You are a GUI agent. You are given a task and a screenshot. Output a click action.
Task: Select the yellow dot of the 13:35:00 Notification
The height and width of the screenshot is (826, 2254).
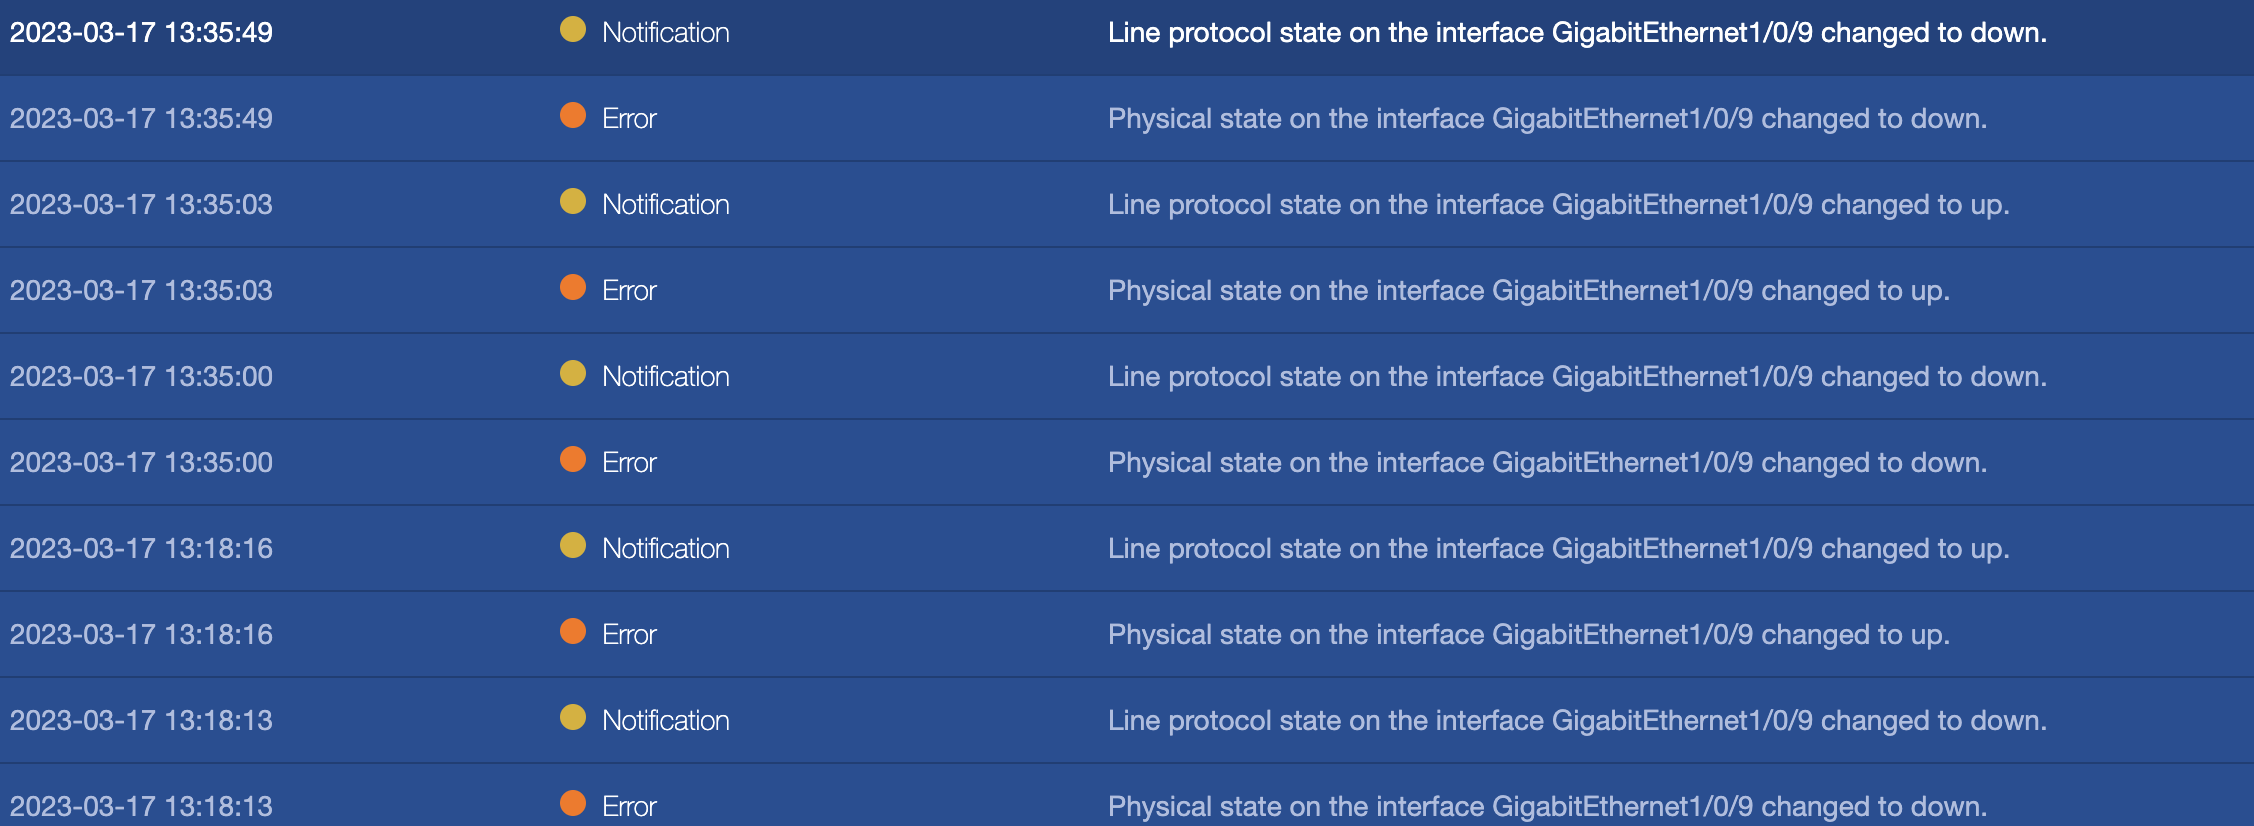click(573, 374)
